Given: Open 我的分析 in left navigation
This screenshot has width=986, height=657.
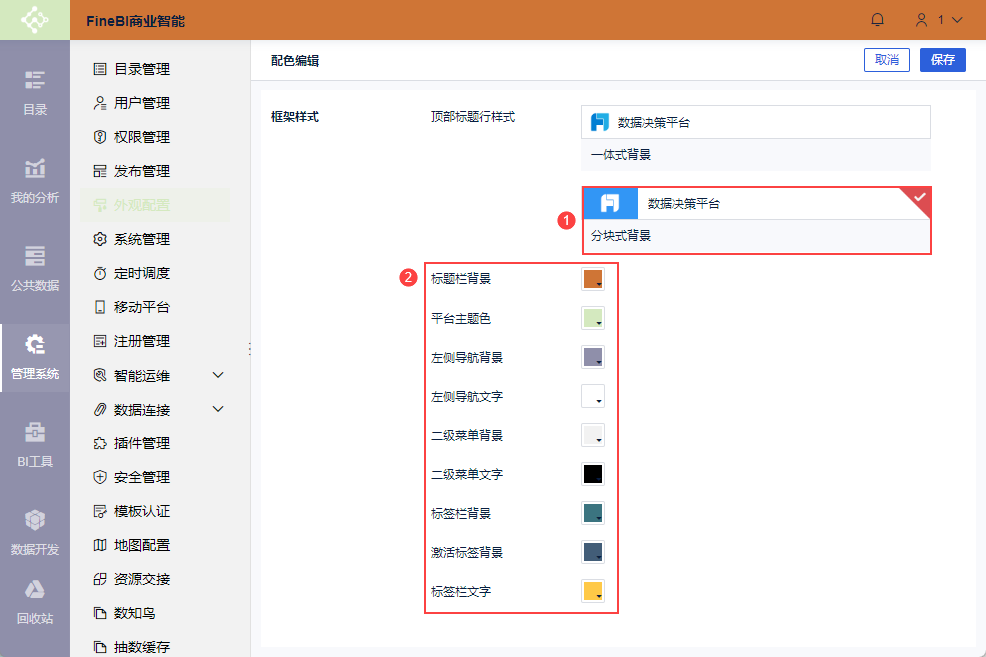Looking at the screenshot, I should point(35,182).
